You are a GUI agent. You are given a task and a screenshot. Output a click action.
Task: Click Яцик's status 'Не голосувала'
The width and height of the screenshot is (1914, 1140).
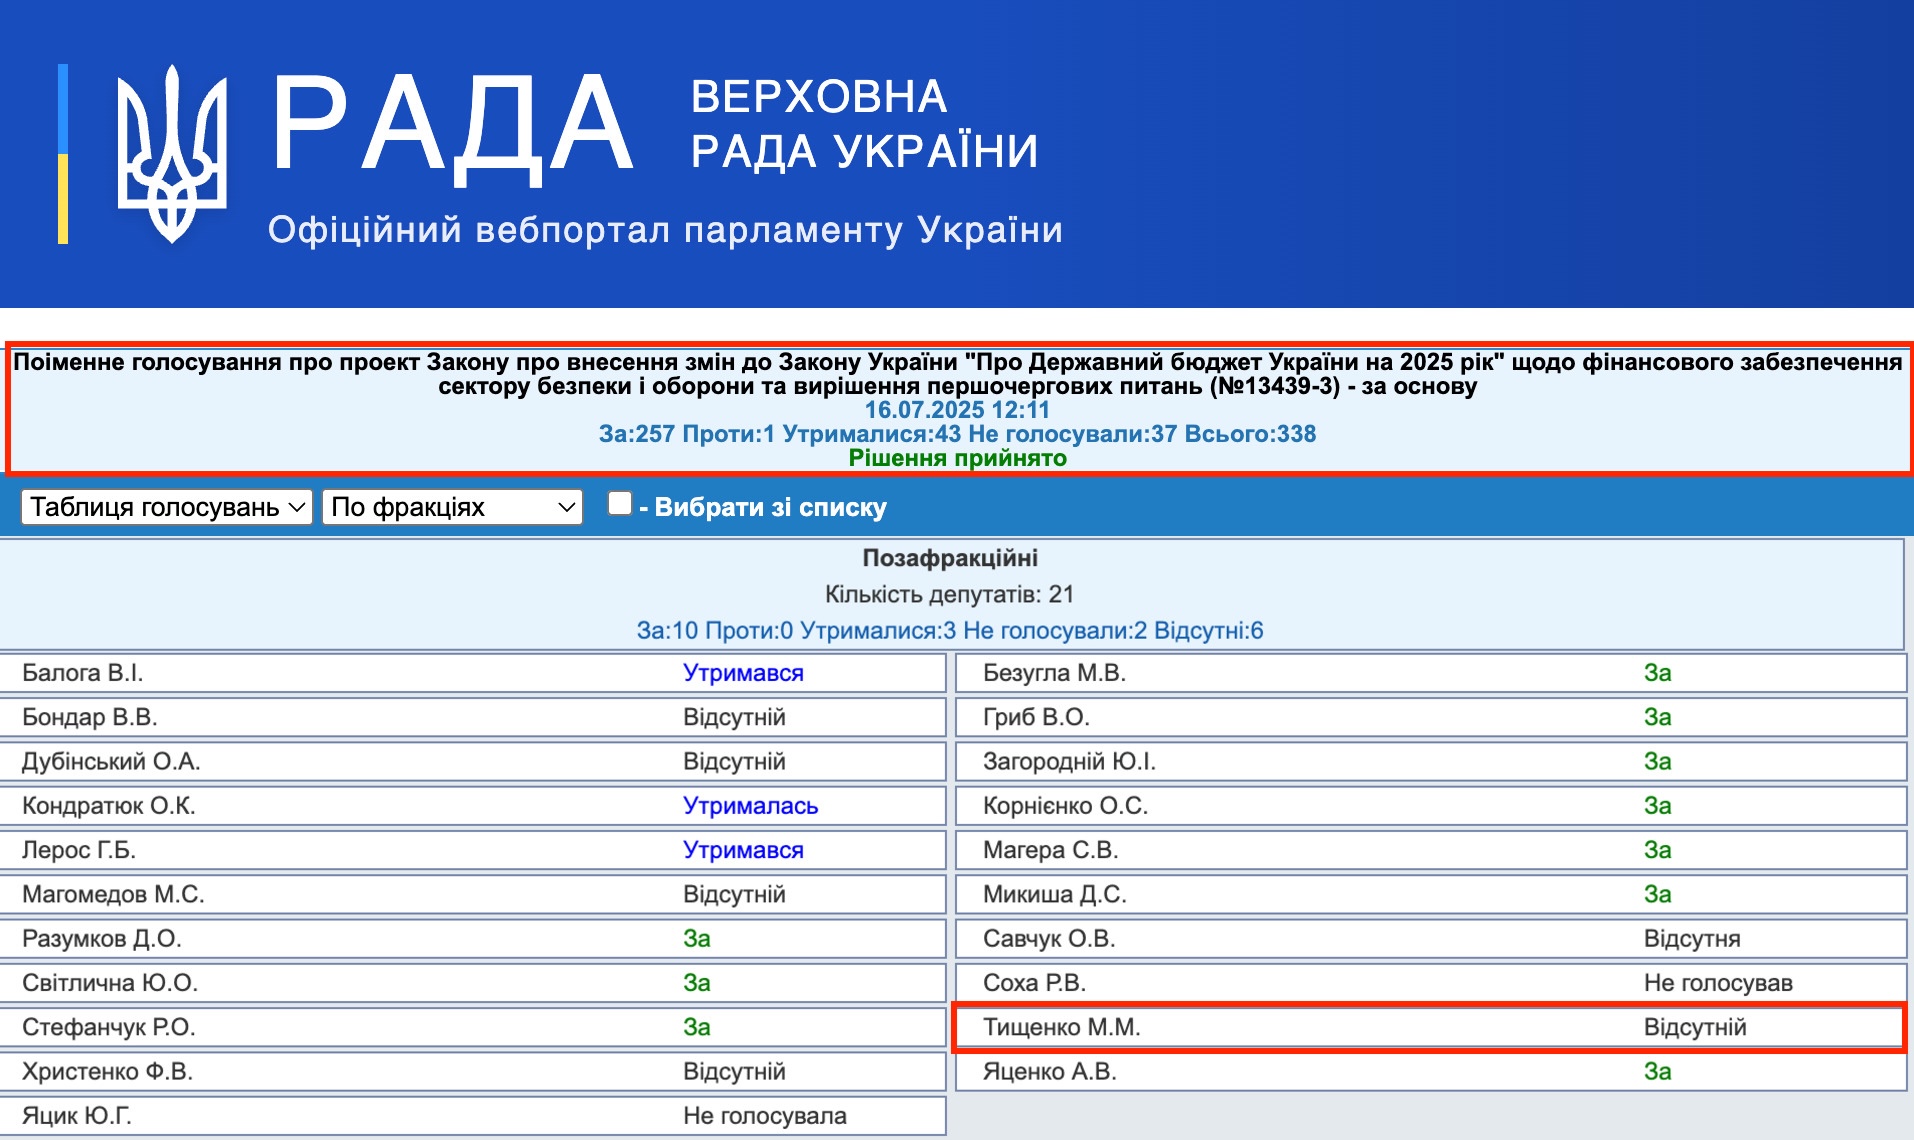click(x=765, y=1116)
